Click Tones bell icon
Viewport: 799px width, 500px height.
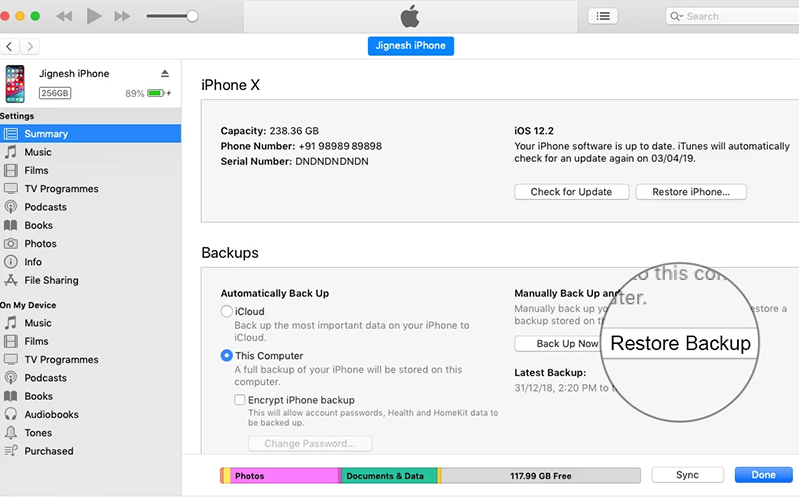click(x=11, y=432)
